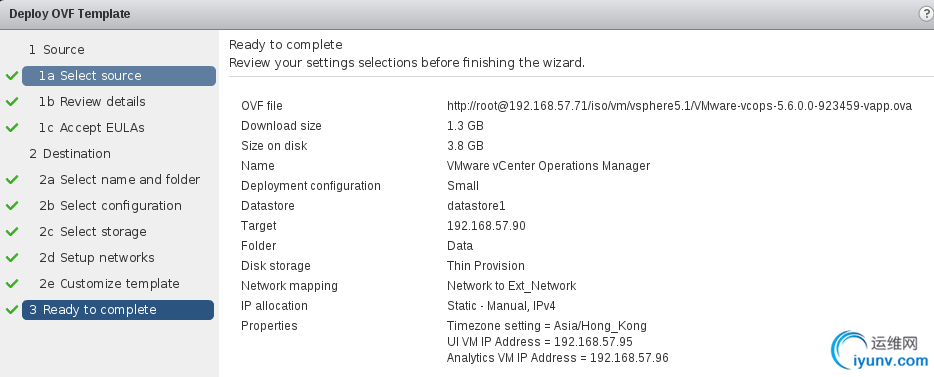Go to step 1c Accept EULAs

pyautogui.click(x=92, y=127)
